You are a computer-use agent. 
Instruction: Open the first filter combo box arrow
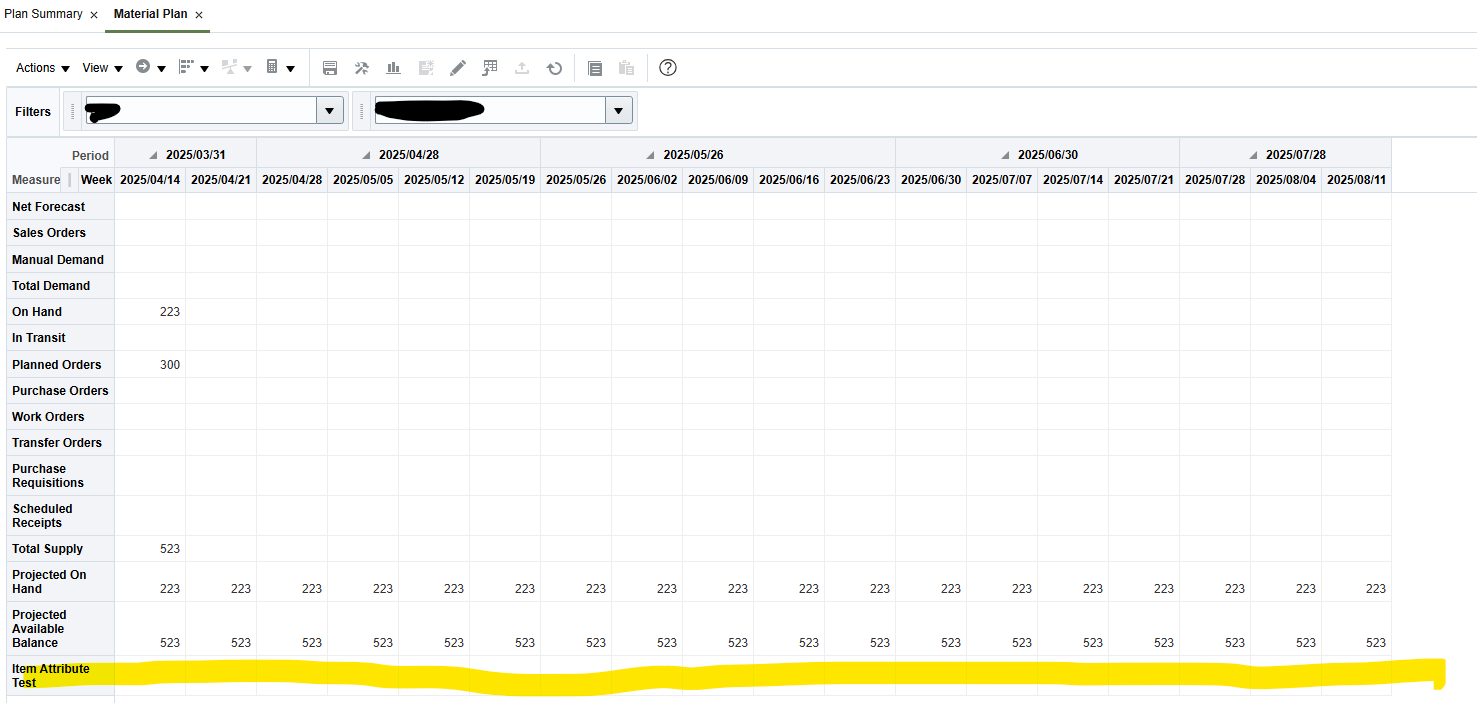pyautogui.click(x=330, y=111)
